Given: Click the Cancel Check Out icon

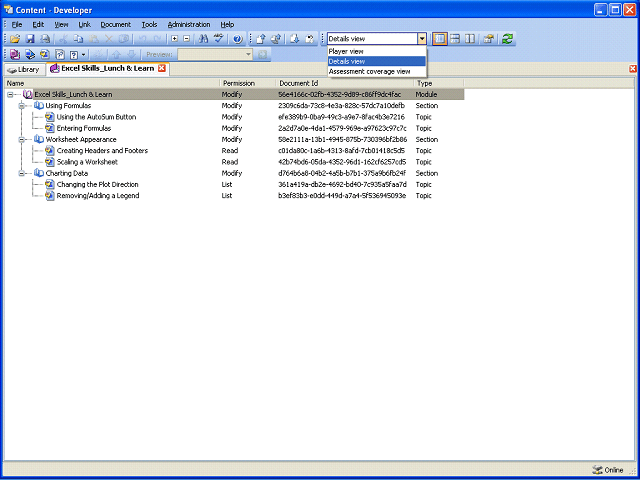Looking at the screenshot, I should 310,39.
